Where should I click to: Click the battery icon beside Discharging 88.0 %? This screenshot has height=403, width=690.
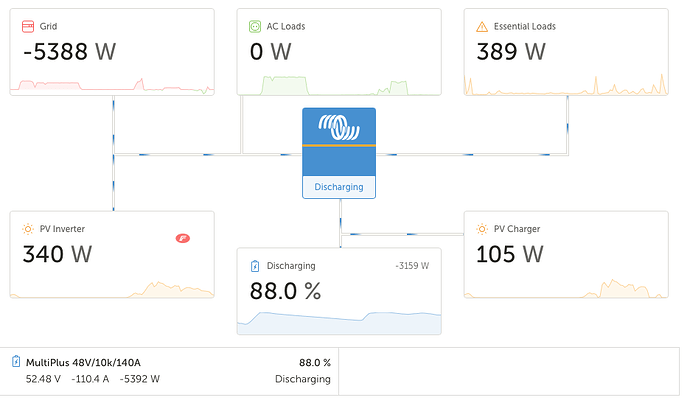(255, 266)
